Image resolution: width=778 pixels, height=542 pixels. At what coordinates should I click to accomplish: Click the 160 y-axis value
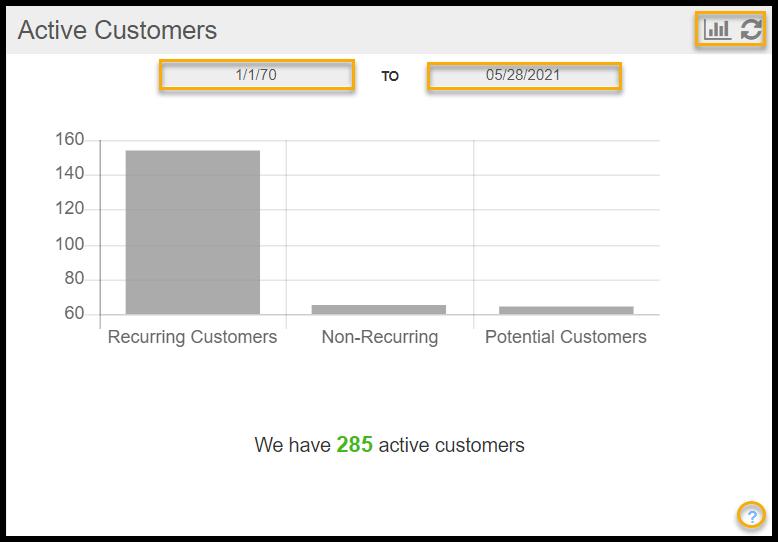[70, 139]
